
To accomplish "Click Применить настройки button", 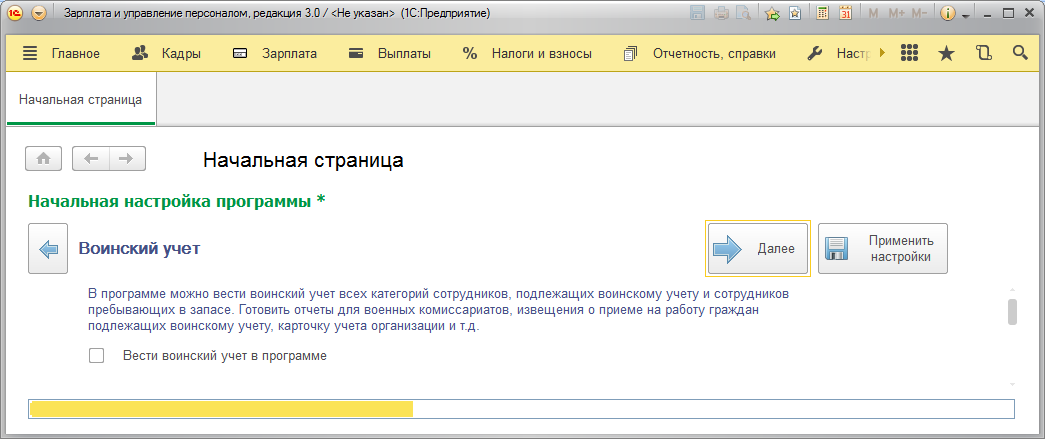I will coord(883,249).
